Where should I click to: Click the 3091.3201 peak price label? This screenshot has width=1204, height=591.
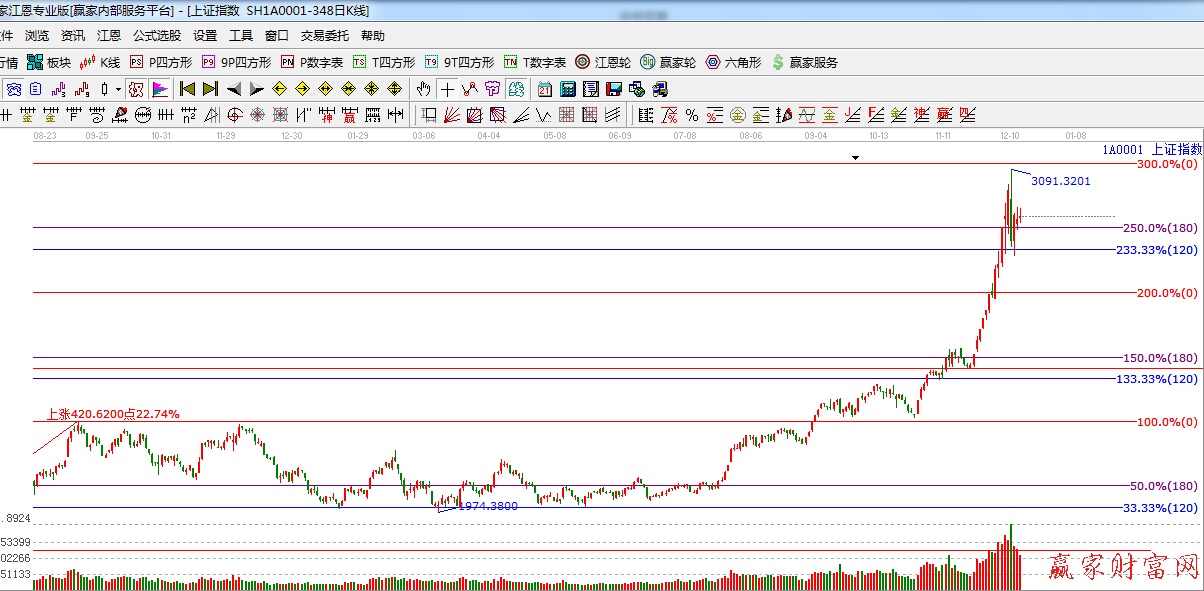point(1060,181)
